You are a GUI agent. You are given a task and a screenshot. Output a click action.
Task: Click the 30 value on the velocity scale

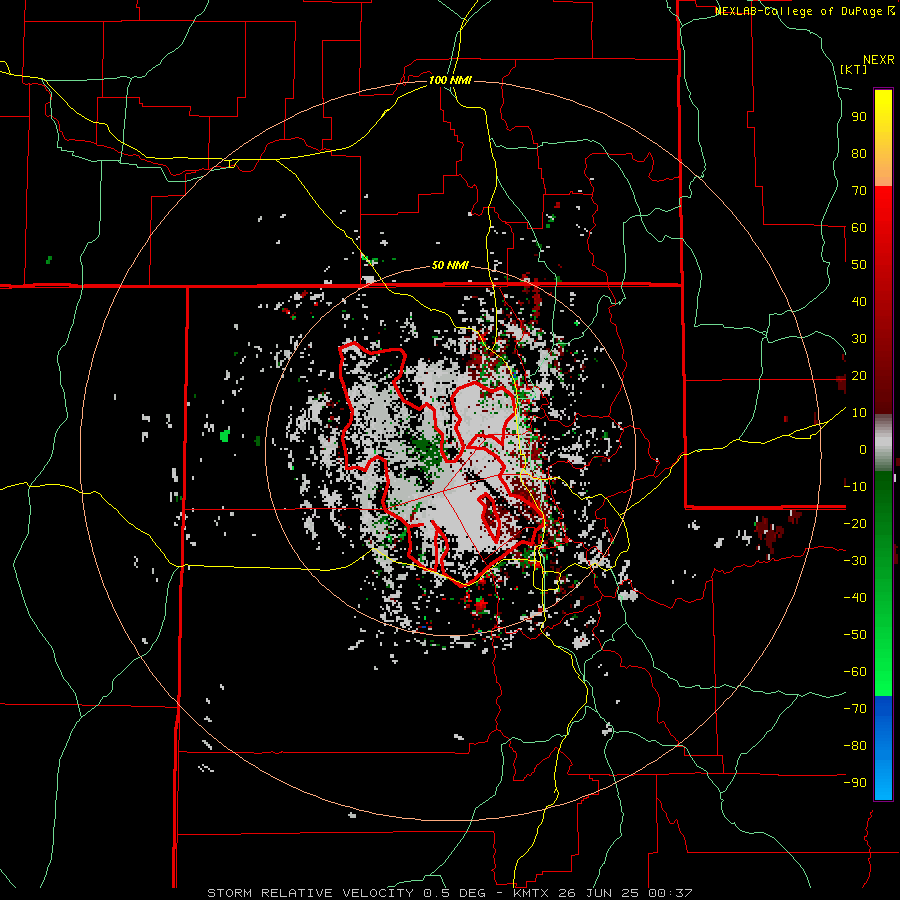(x=859, y=339)
